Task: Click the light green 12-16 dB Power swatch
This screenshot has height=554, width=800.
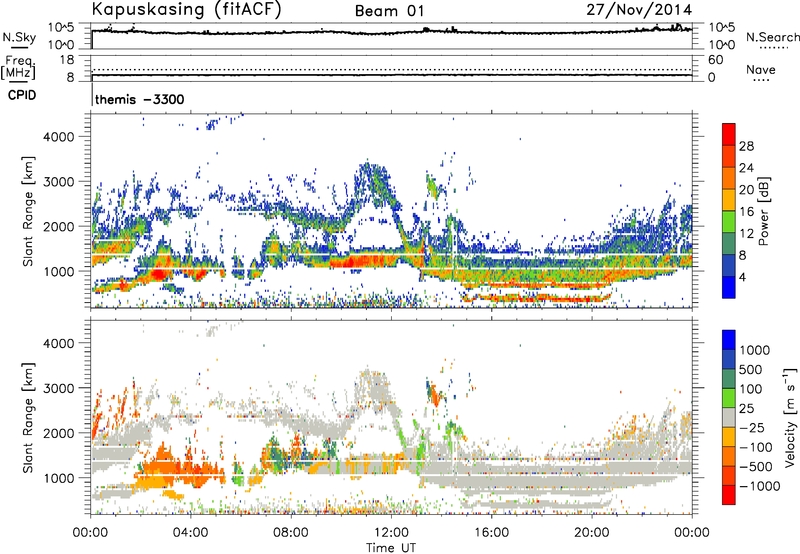Action: click(729, 222)
